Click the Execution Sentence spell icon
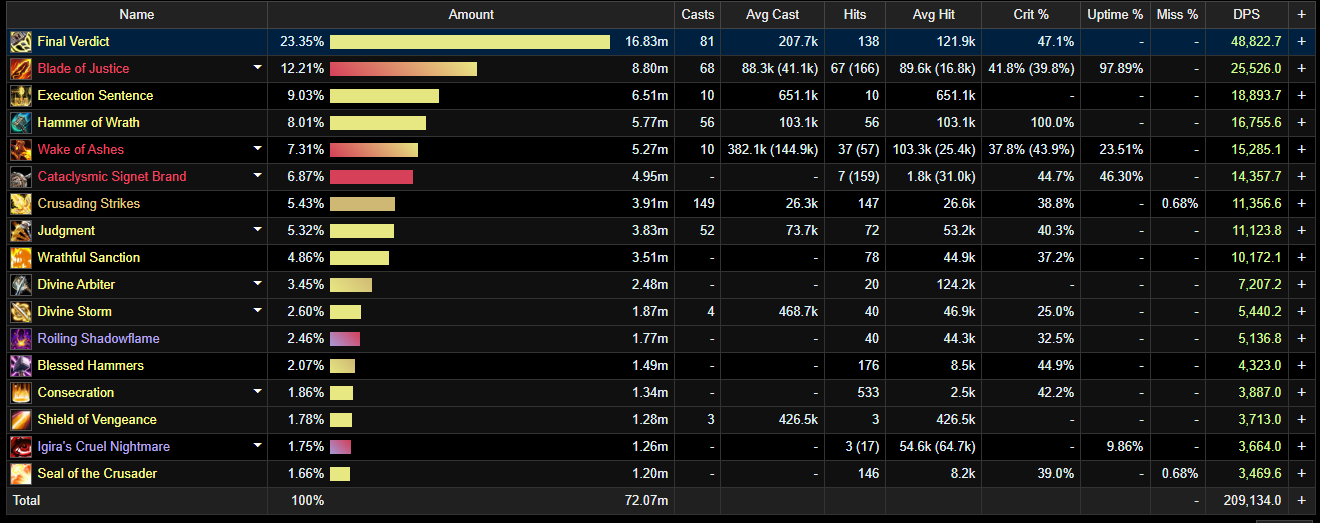This screenshot has height=523, width=1320. pos(21,96)
